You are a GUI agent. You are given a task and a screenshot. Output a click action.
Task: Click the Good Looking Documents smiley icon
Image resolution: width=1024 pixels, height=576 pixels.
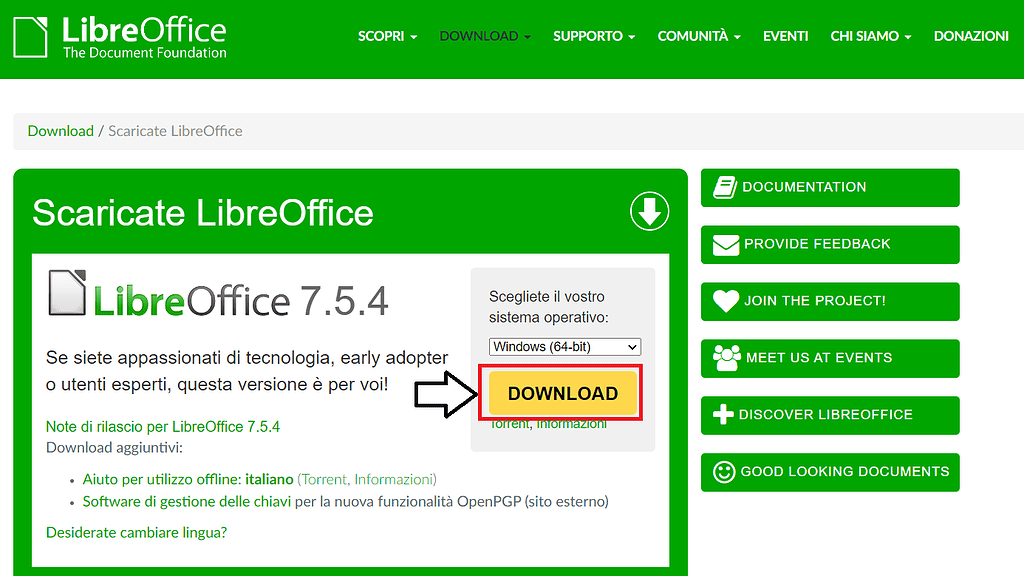click(724, 472)
